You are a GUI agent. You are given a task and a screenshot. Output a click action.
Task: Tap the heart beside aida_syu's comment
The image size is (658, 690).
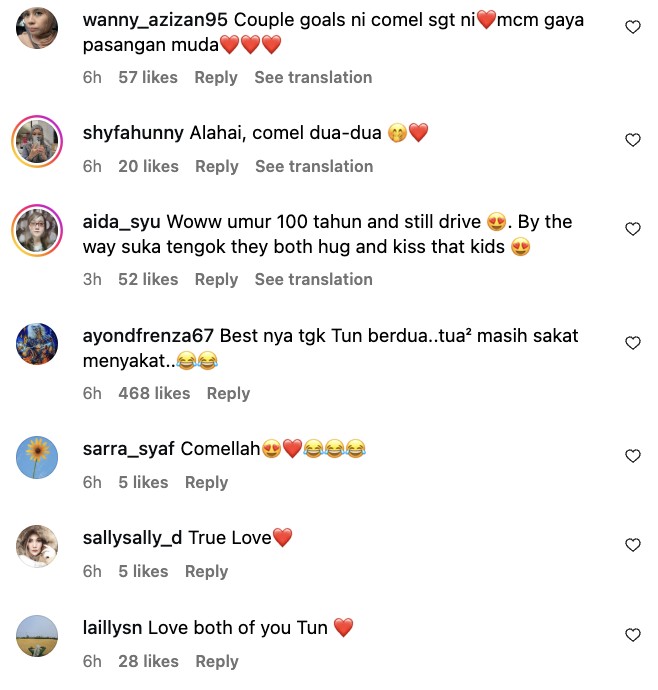point(632,229)
